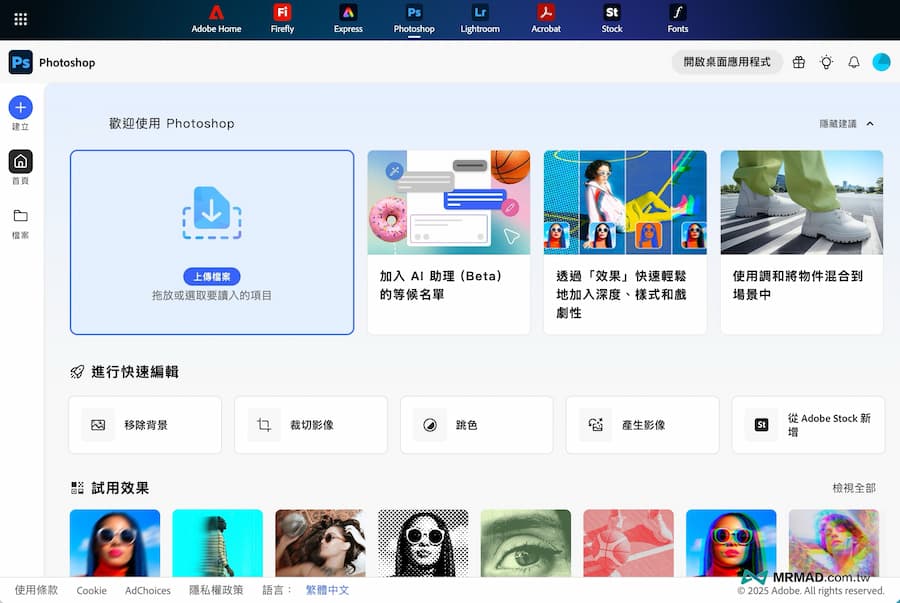900x603 pixels.
Task: Click the lightbulb tips icon
Action: point(826,62)
